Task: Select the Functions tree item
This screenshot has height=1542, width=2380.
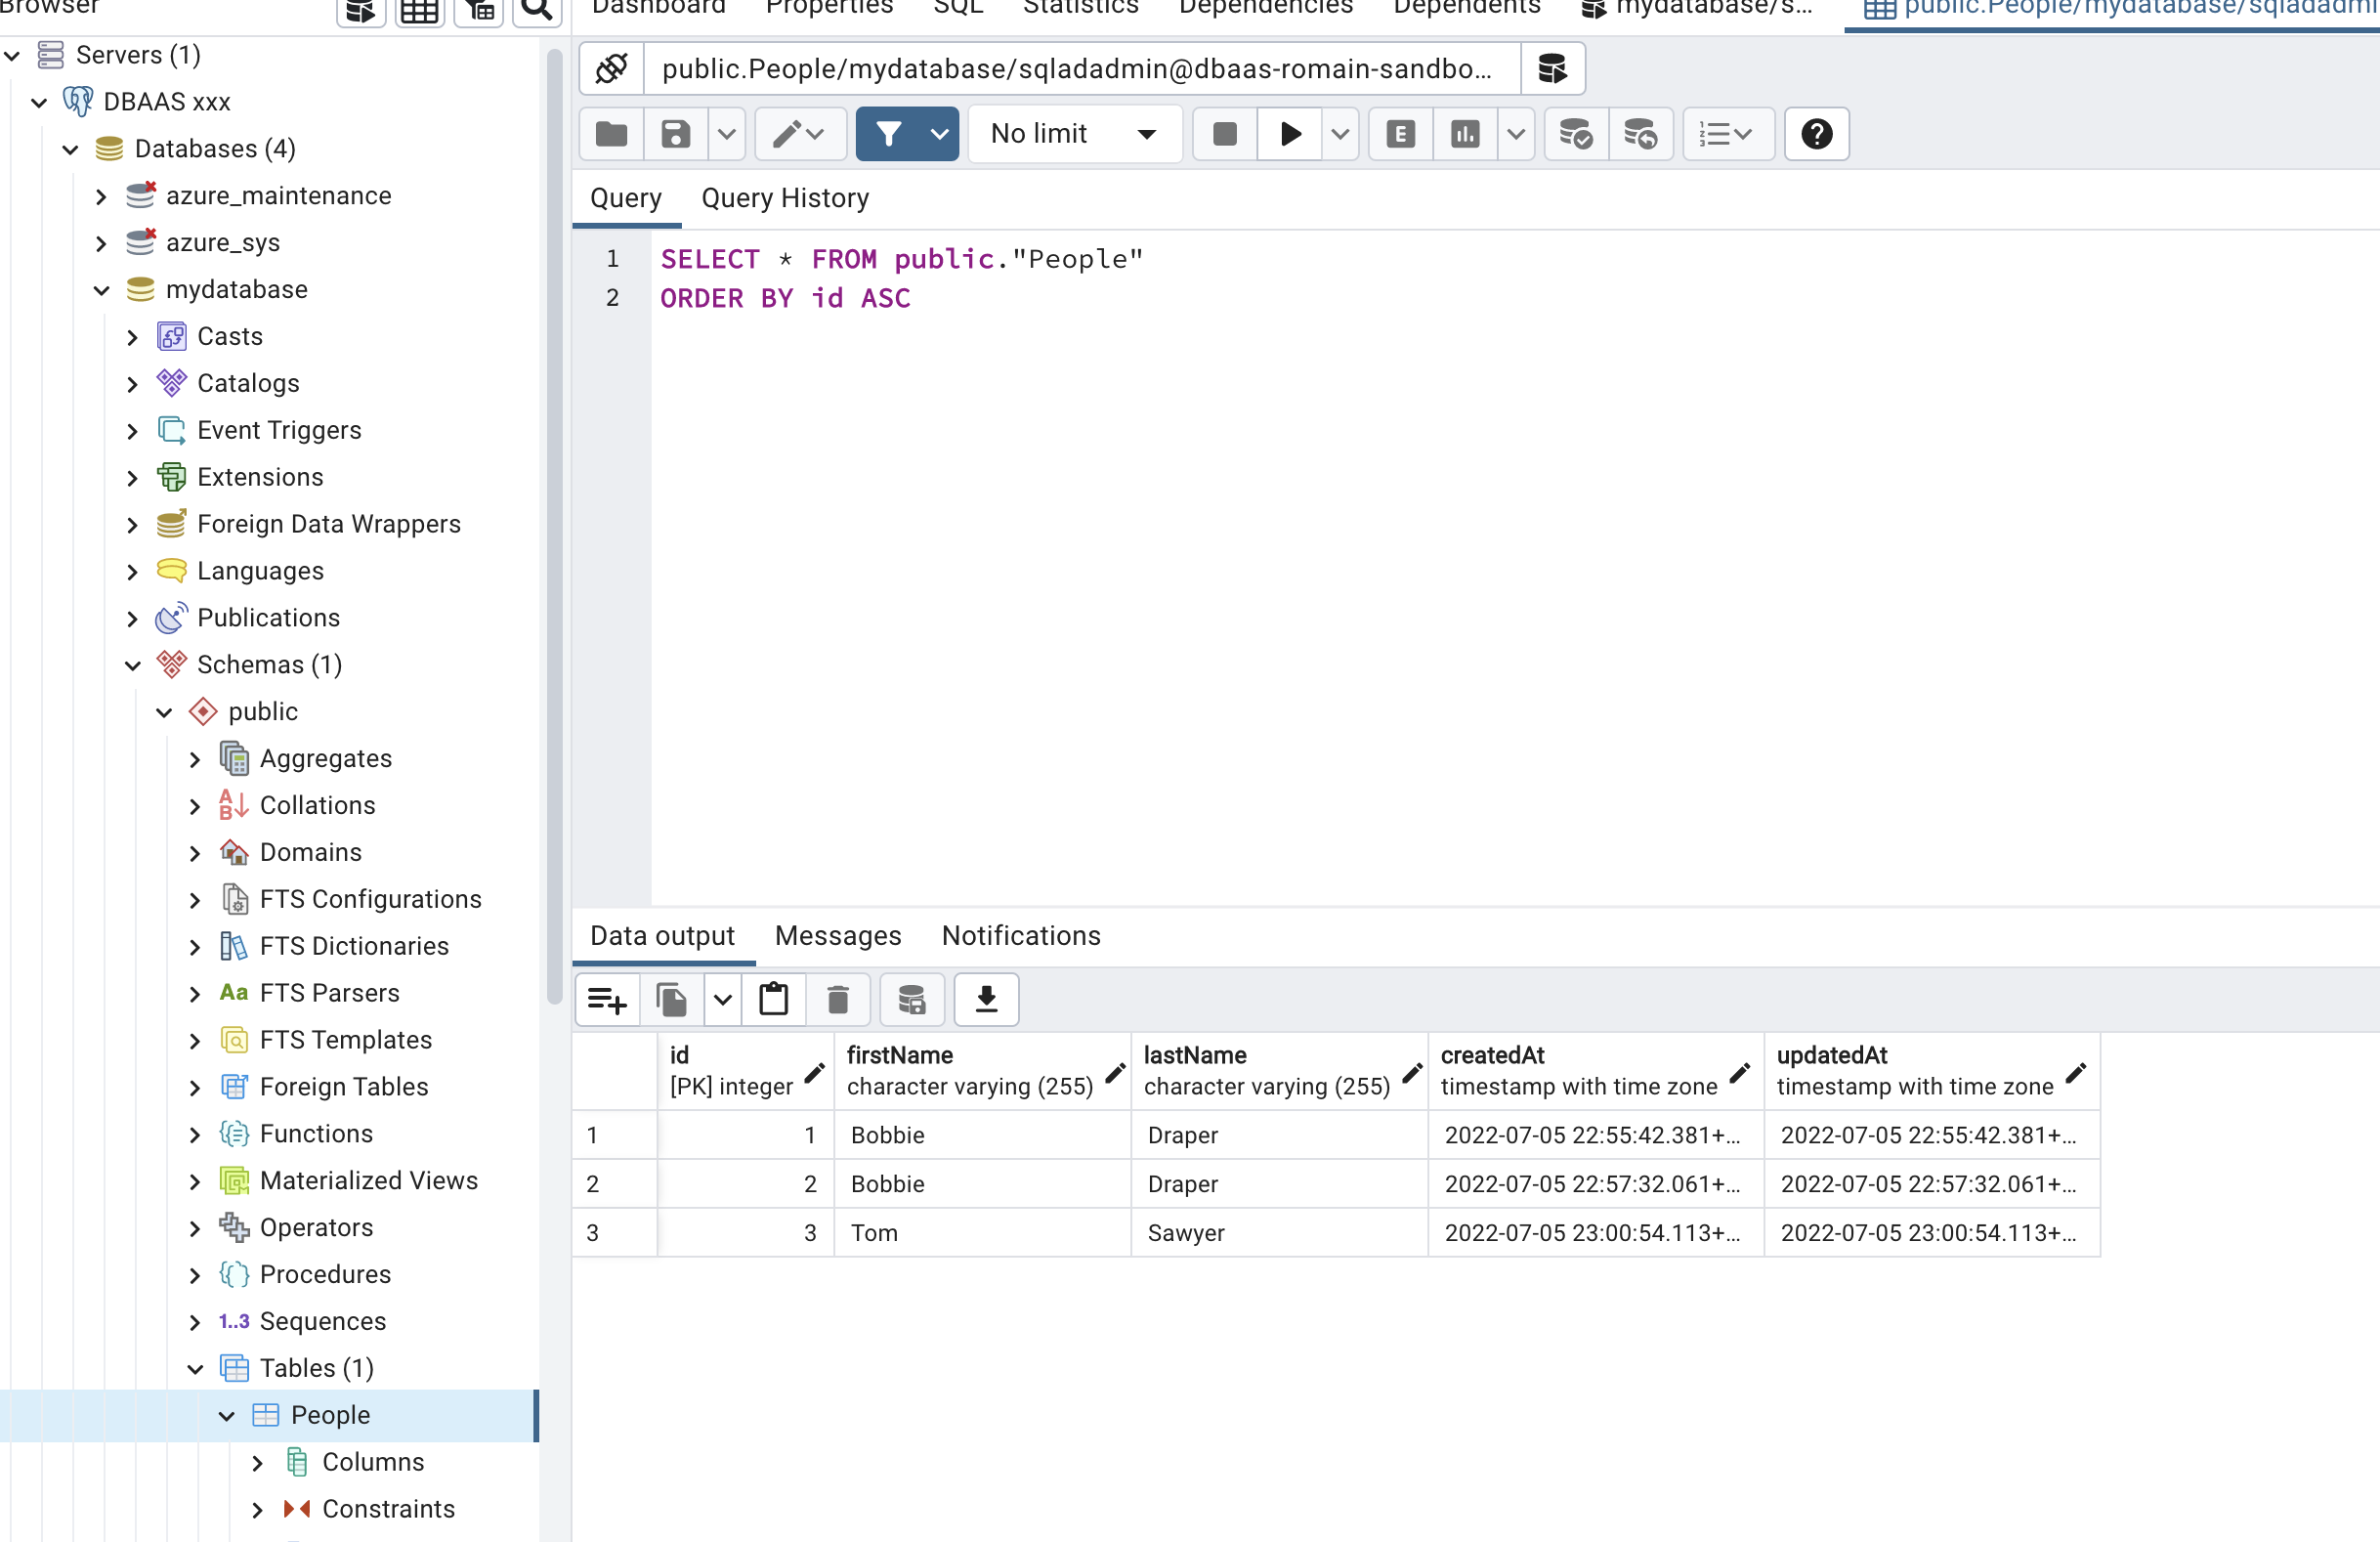Action: coord(316,1134)
